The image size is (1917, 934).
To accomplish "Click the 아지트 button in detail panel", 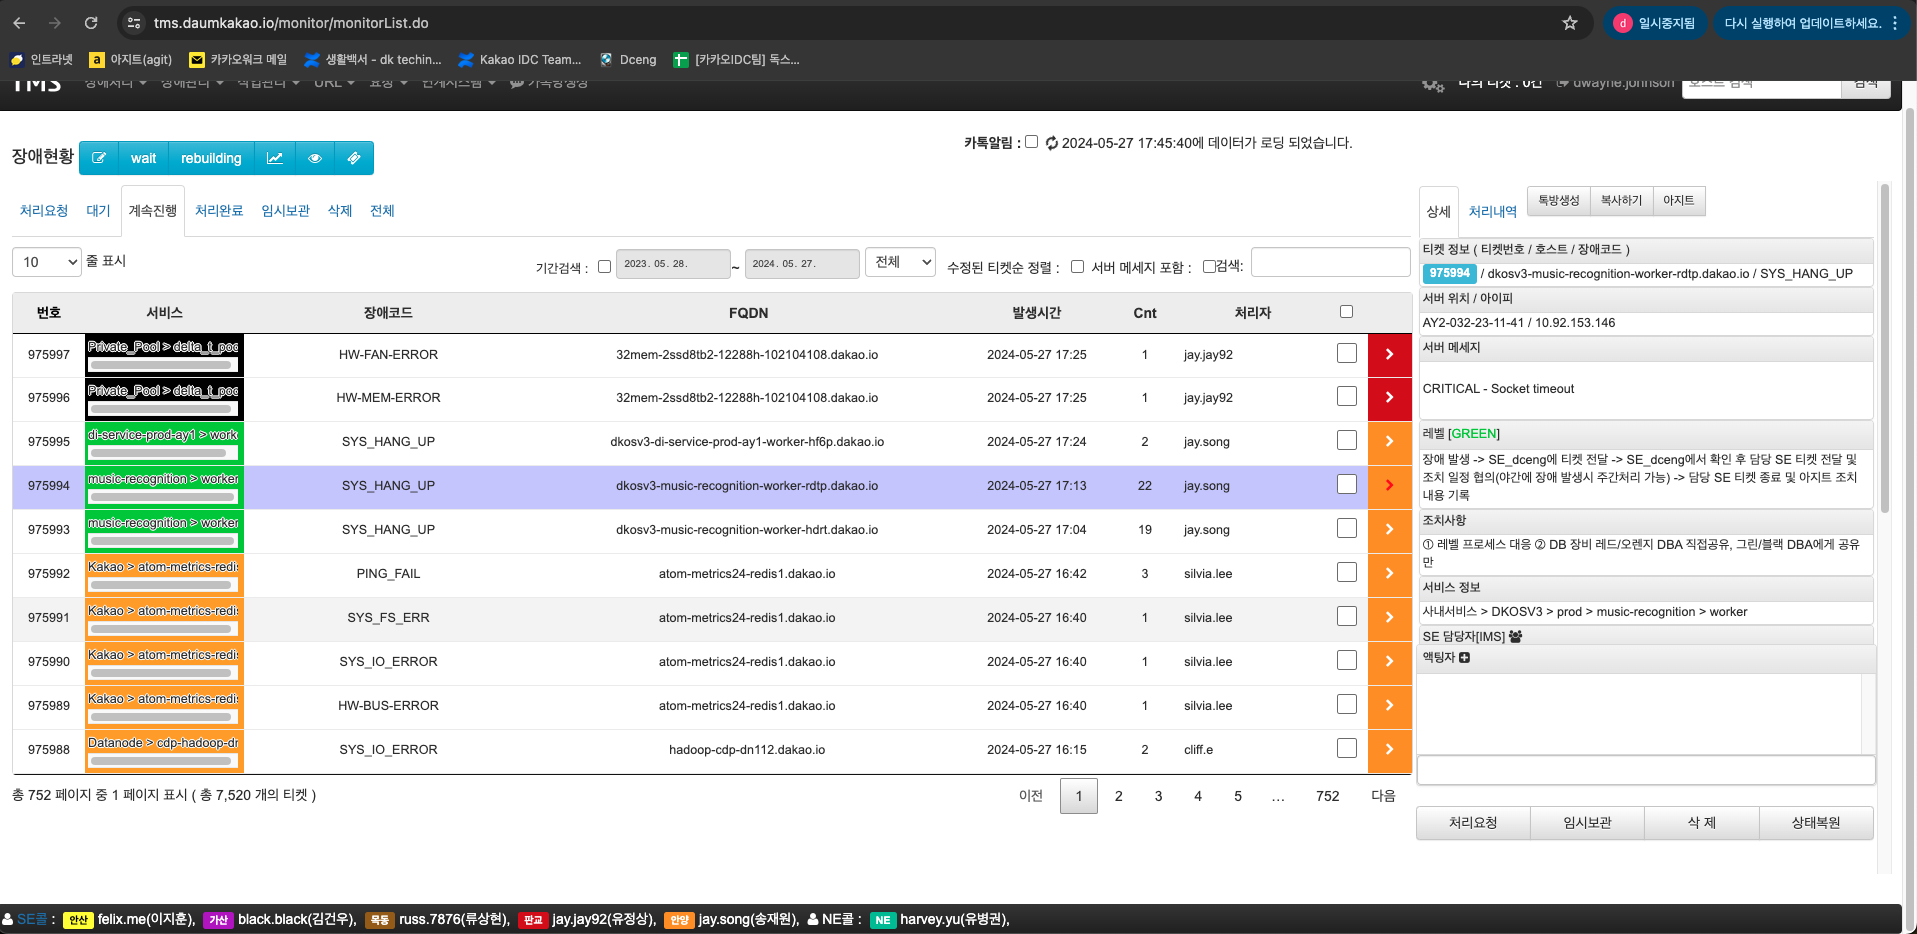I will 1678,201.
